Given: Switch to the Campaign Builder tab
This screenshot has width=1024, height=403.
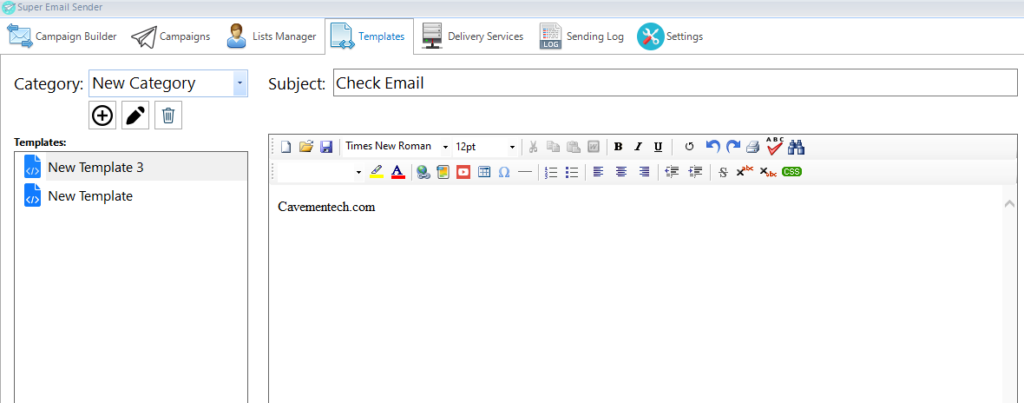Looking at the screenshot, I should pyautogui.click(x=62, y=37).
